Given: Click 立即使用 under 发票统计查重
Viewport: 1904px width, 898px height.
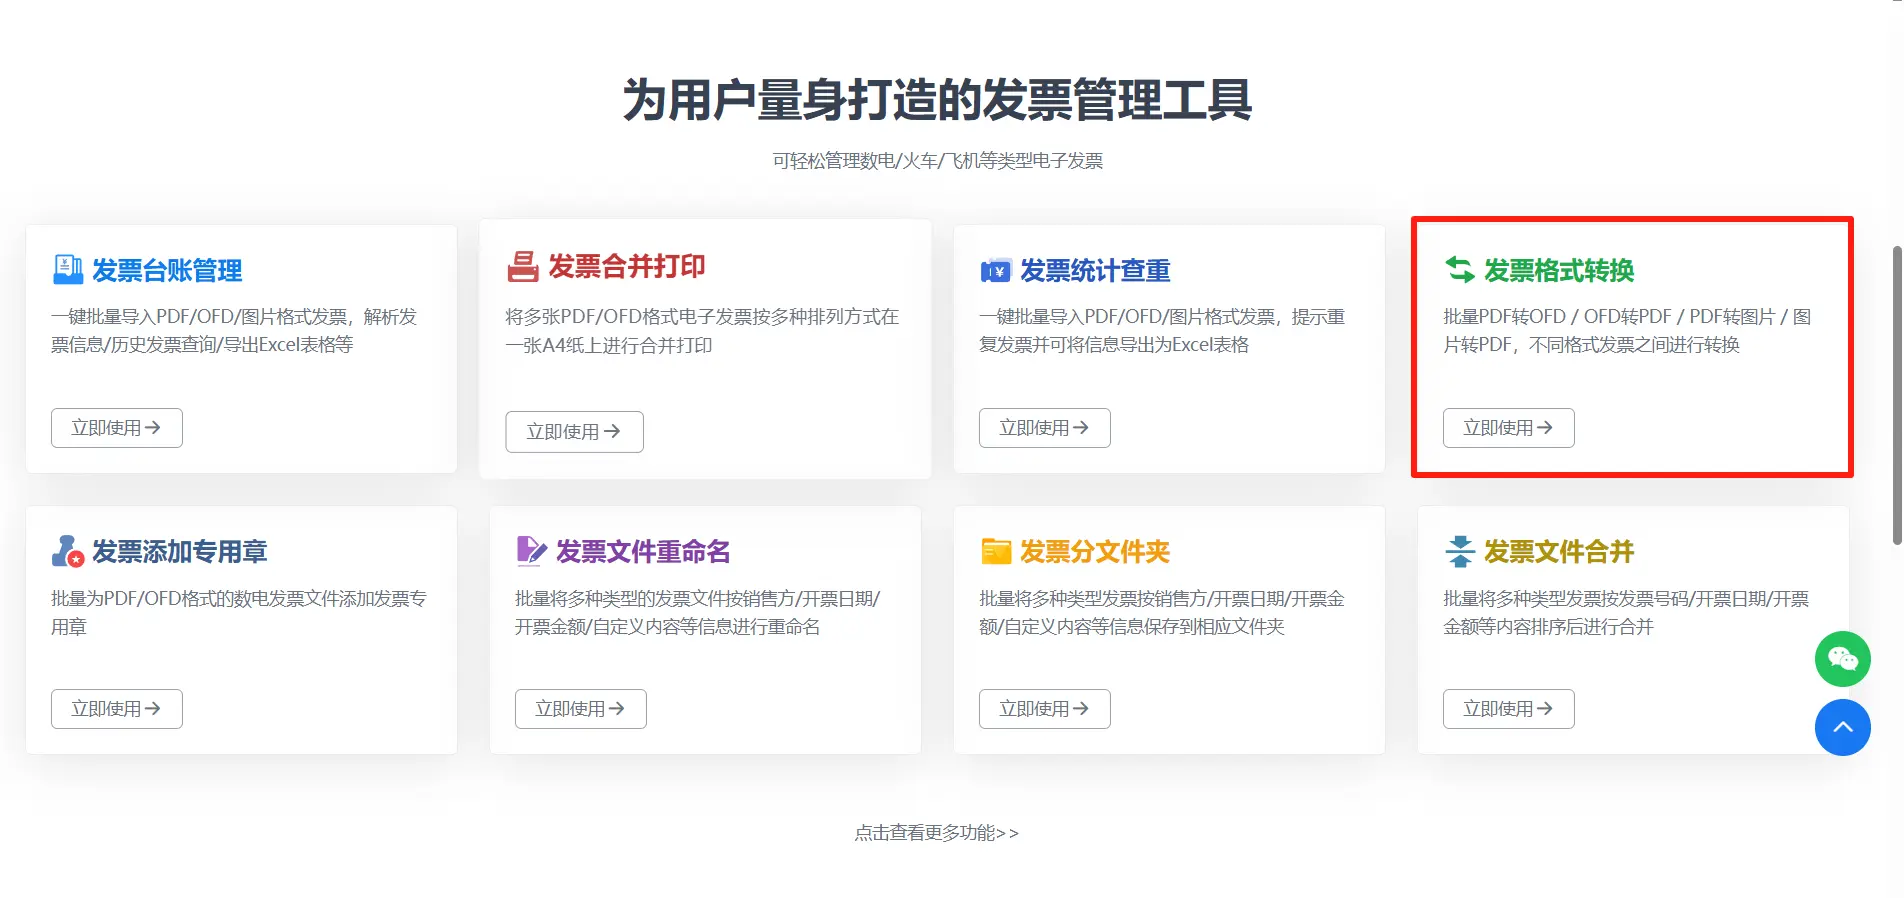Looking at the screenshot, I should [1044, 428].
